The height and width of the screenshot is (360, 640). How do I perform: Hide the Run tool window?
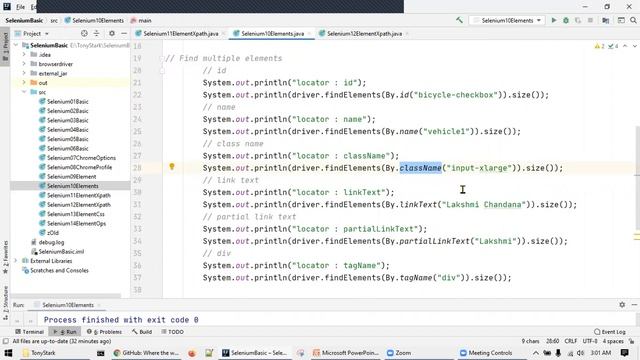(x=634, y=304)
